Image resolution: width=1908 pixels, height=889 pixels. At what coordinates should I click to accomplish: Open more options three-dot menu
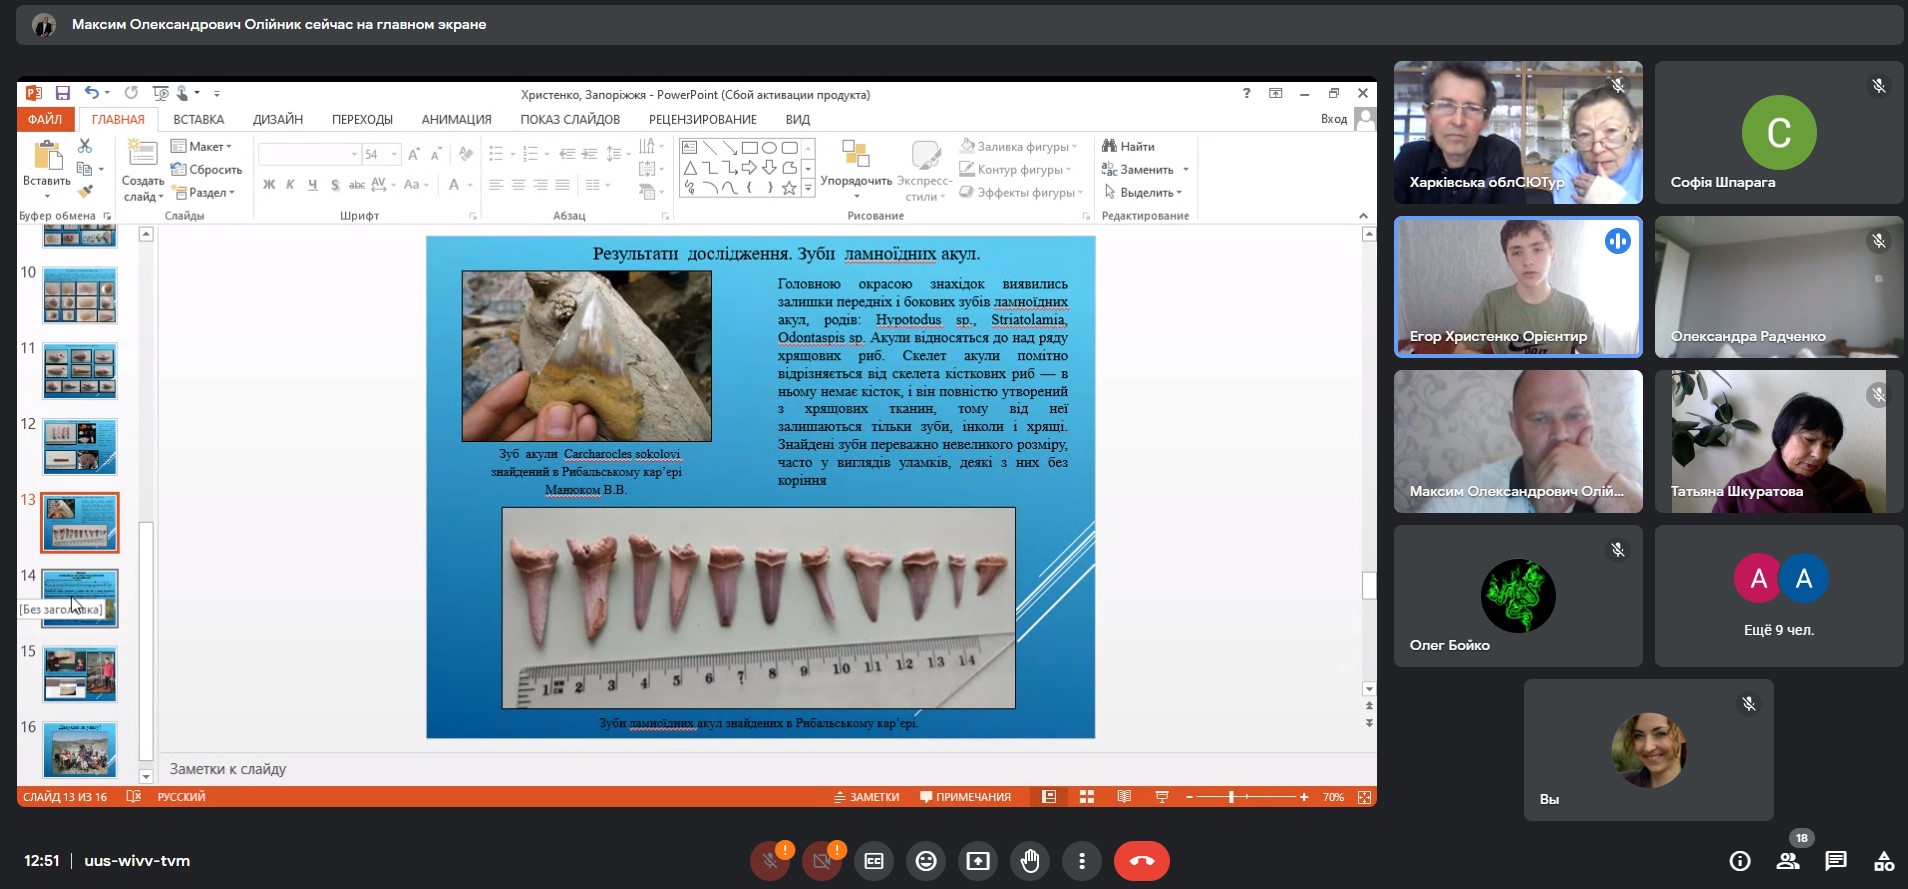click(x=1082, y=861)
